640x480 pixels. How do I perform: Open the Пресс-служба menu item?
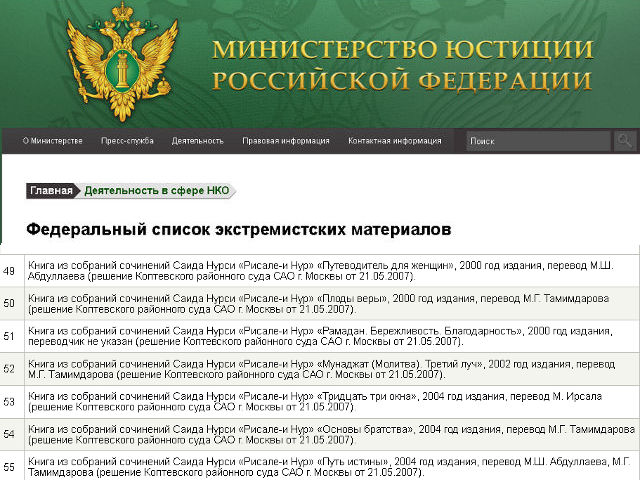coord(127,142)
